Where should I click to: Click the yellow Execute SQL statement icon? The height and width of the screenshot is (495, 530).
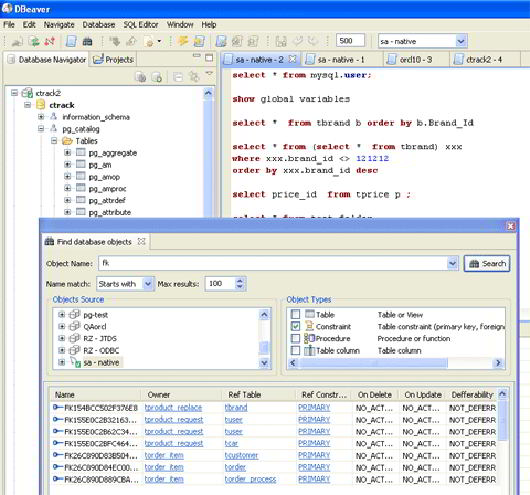pyautogui.click(x=183, y=41)
